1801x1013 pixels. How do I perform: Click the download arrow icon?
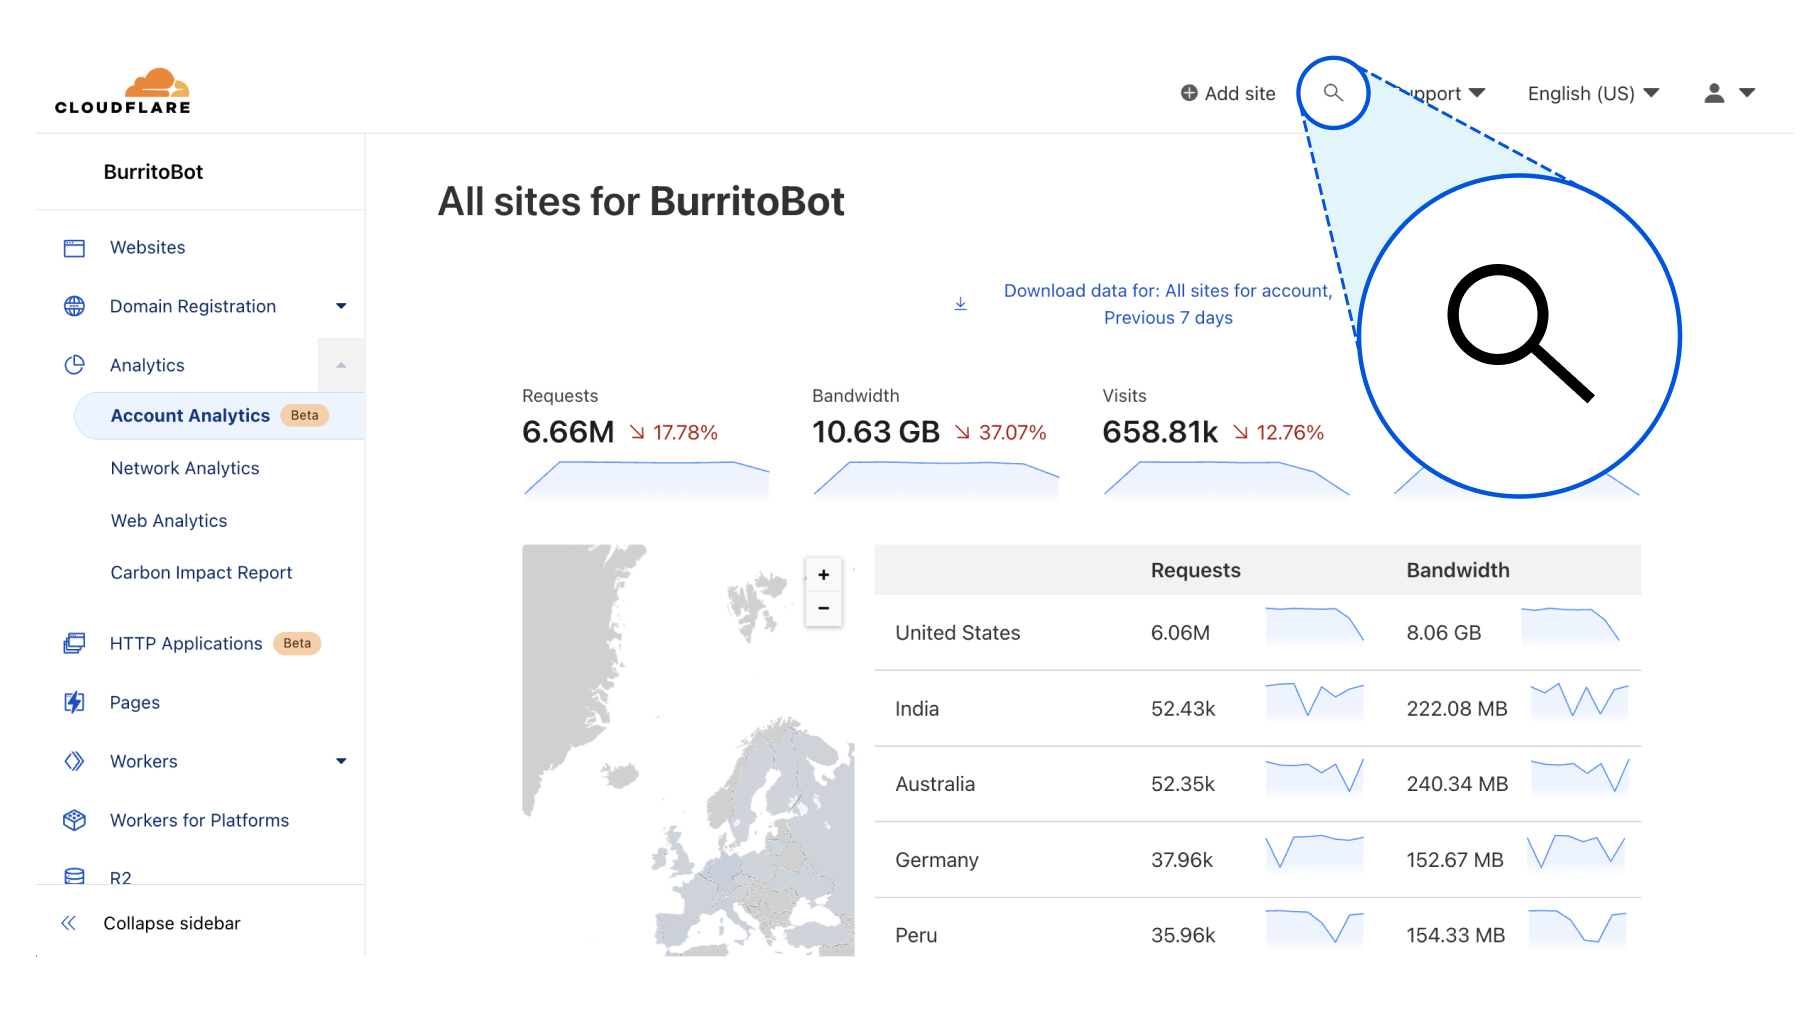coord(960,303)
